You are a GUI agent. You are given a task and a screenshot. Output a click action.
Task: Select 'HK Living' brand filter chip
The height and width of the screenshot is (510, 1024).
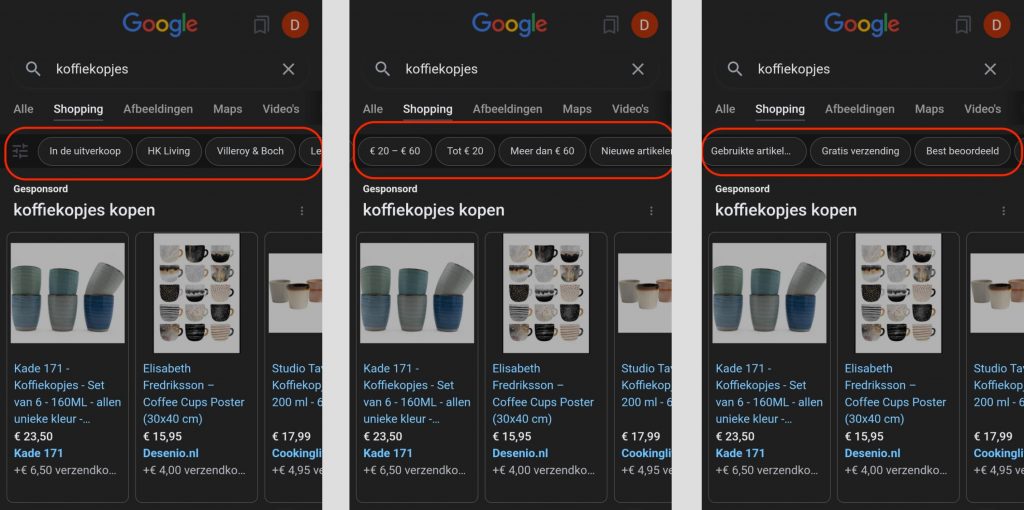(168, 151)
